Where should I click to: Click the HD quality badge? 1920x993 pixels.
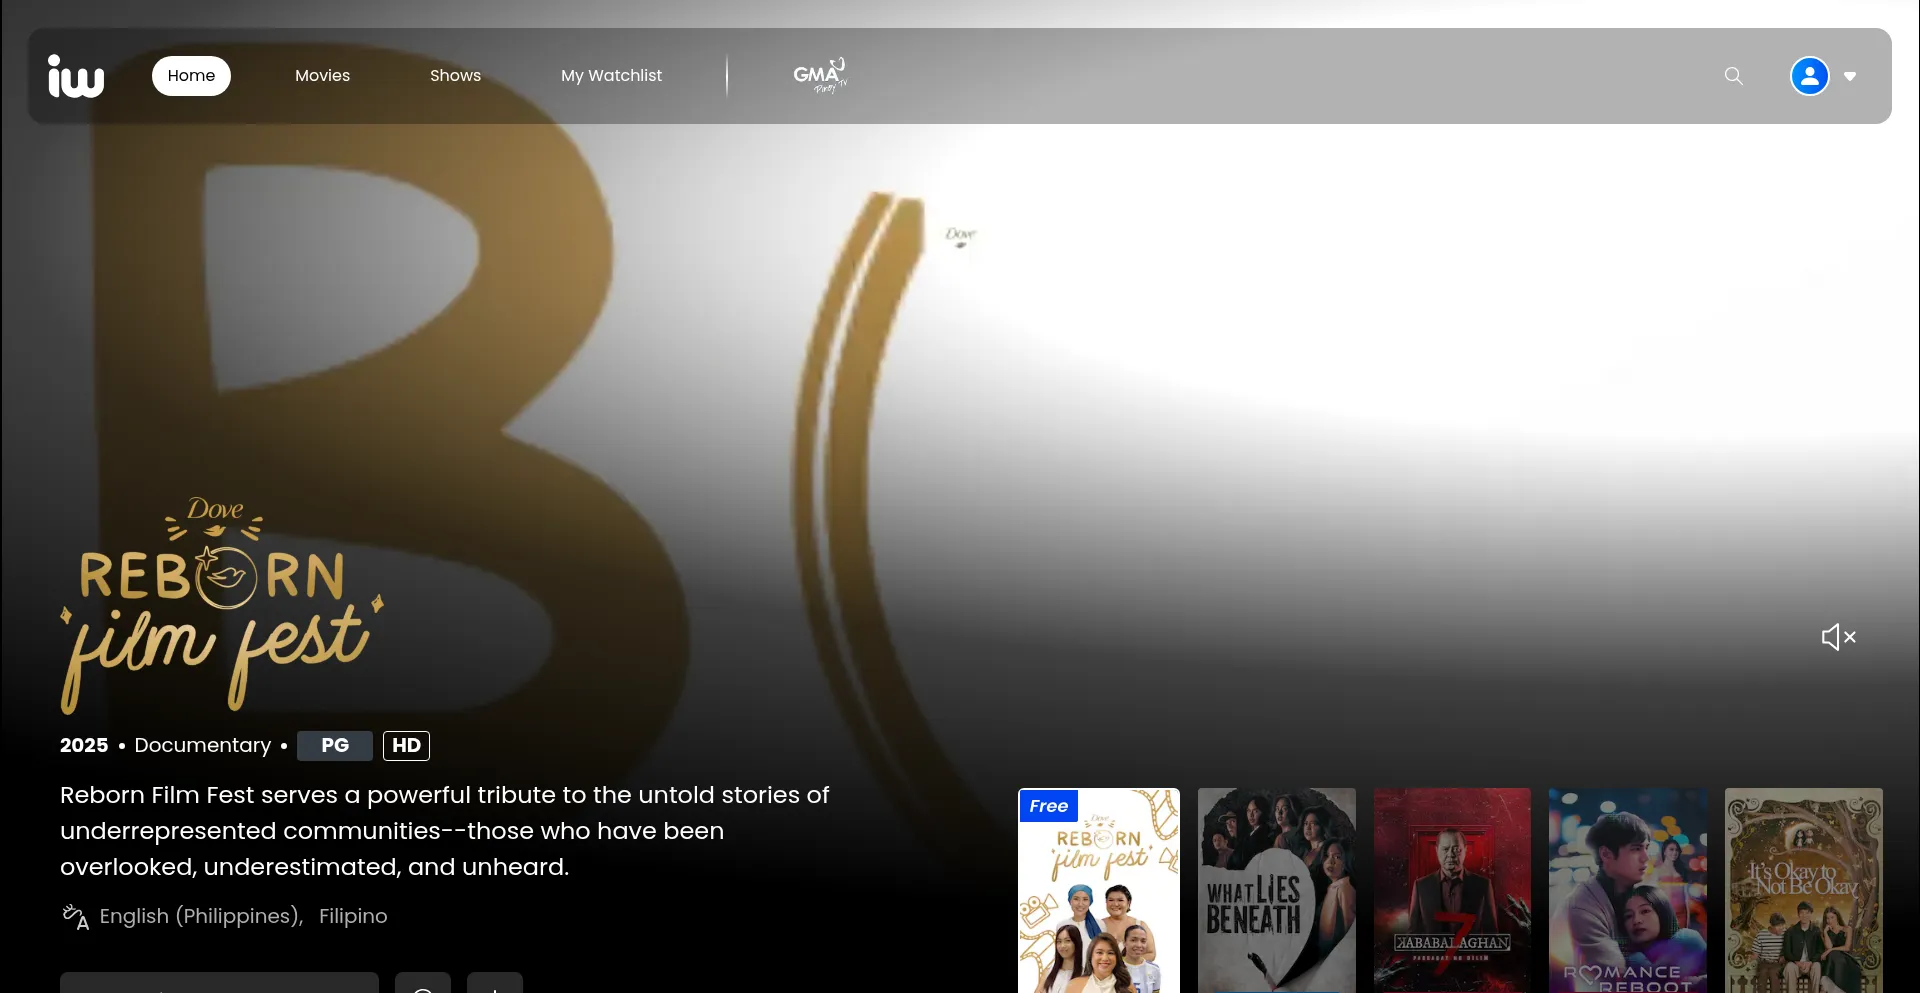(x=406, y=746)
